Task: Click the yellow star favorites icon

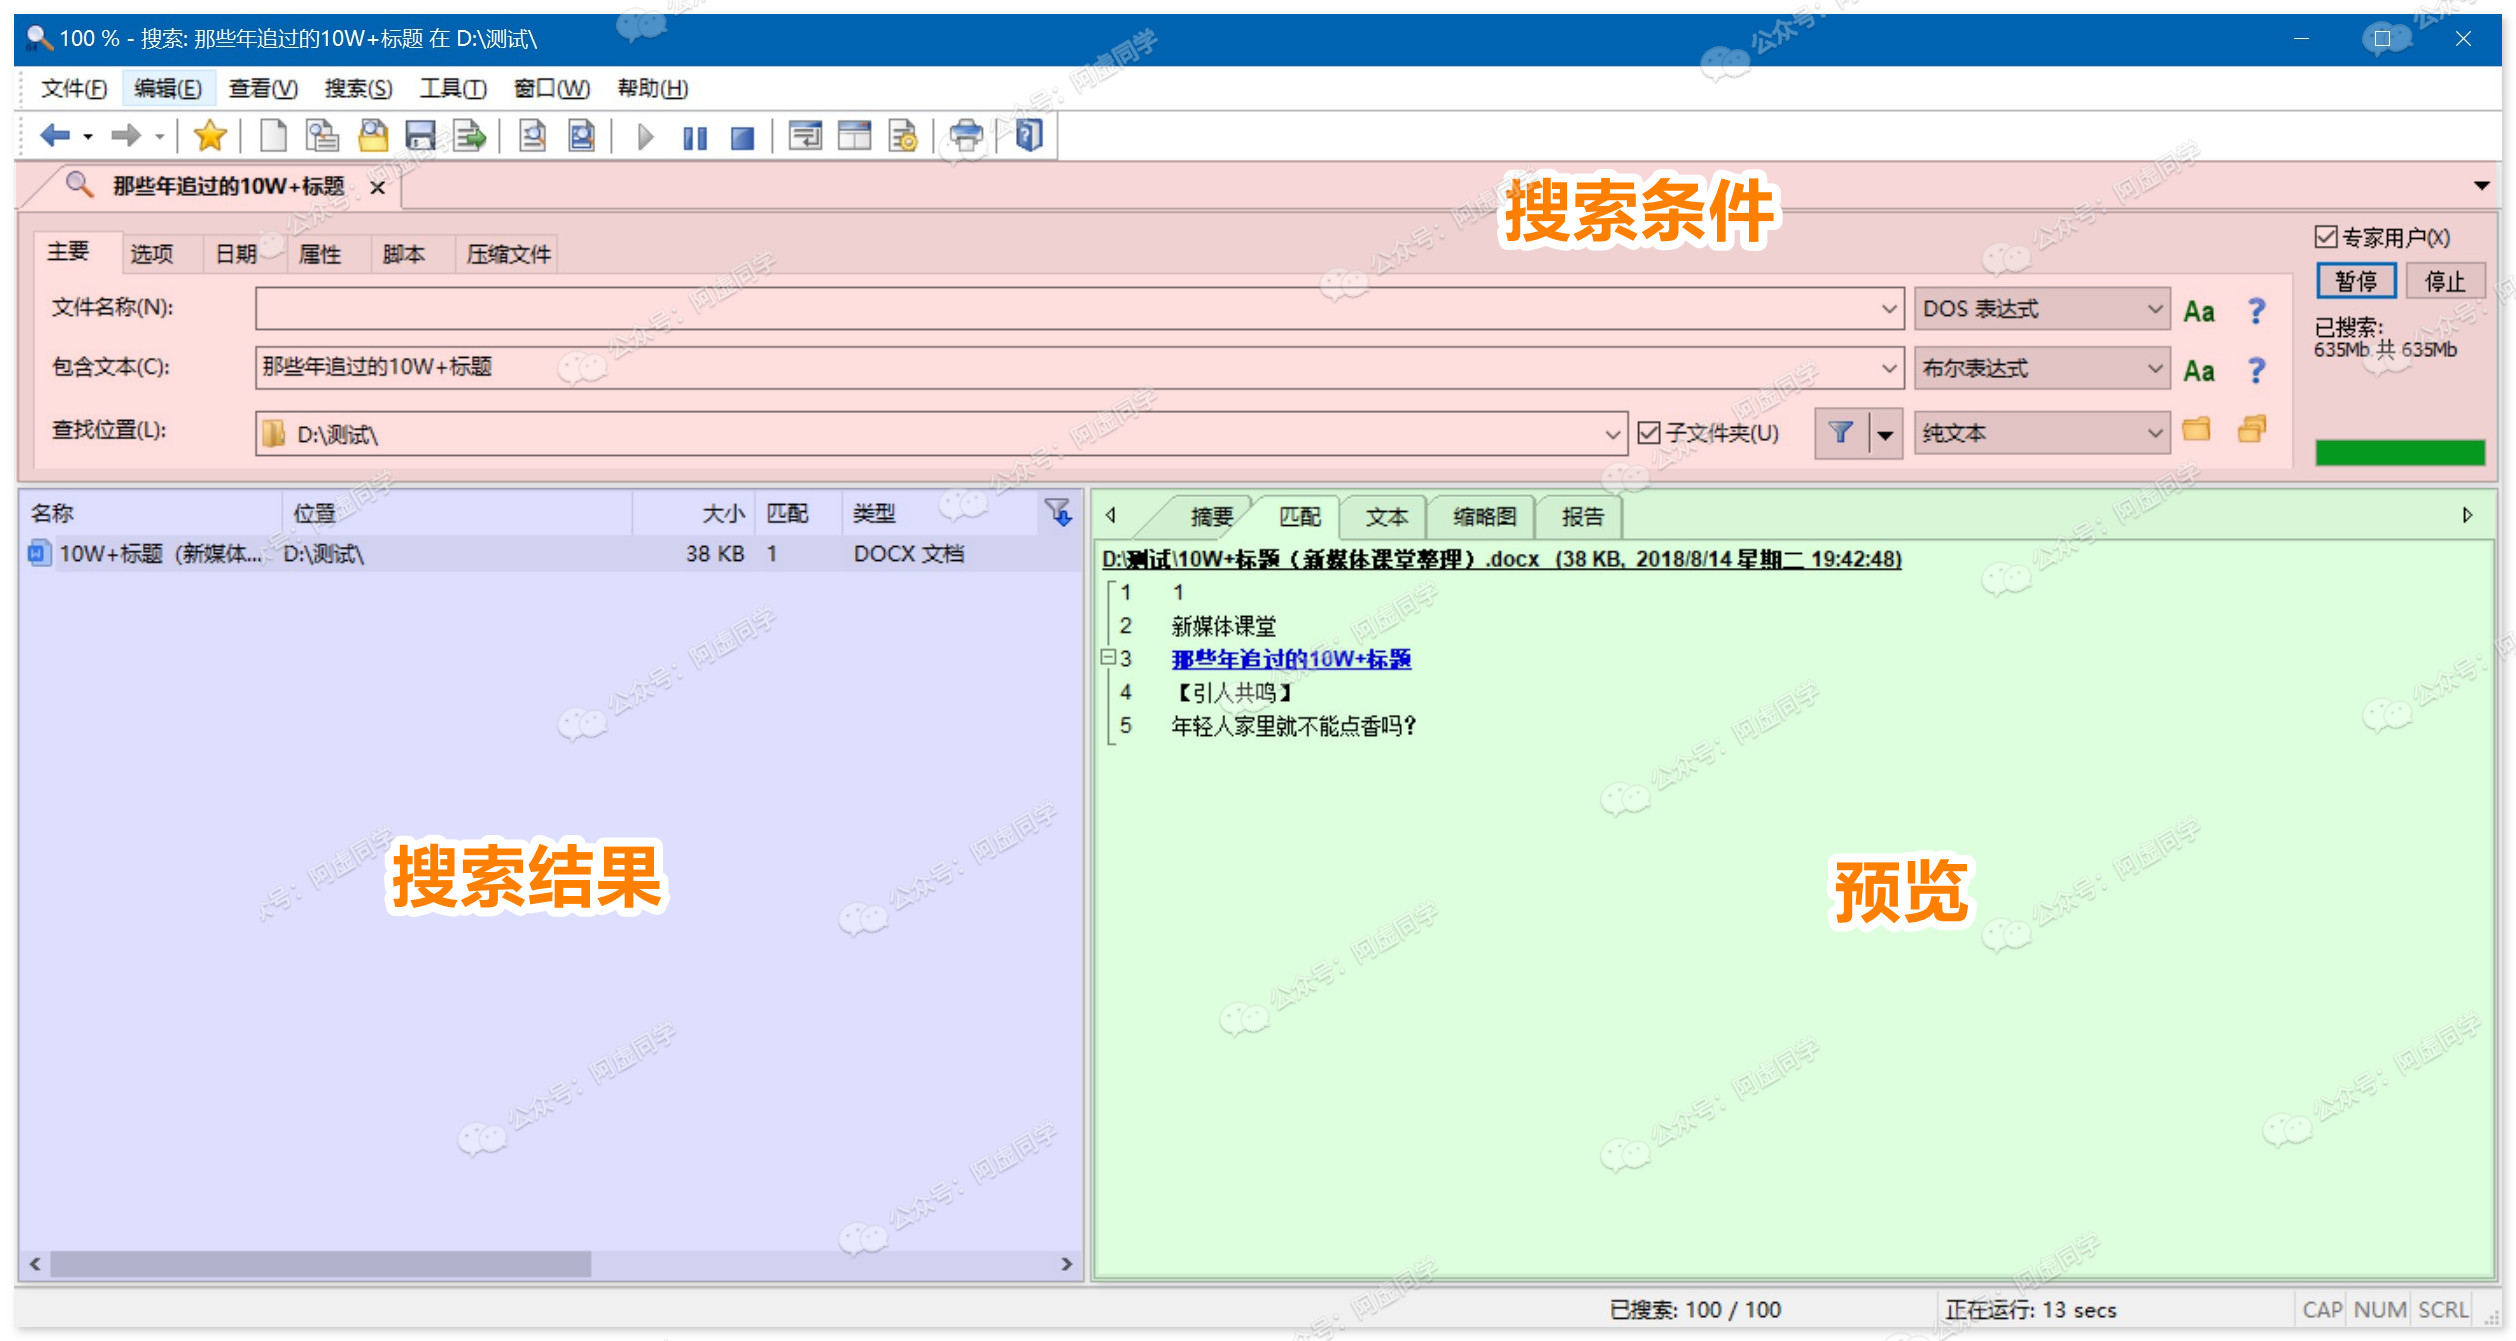Action: click(x=210, y=135)
